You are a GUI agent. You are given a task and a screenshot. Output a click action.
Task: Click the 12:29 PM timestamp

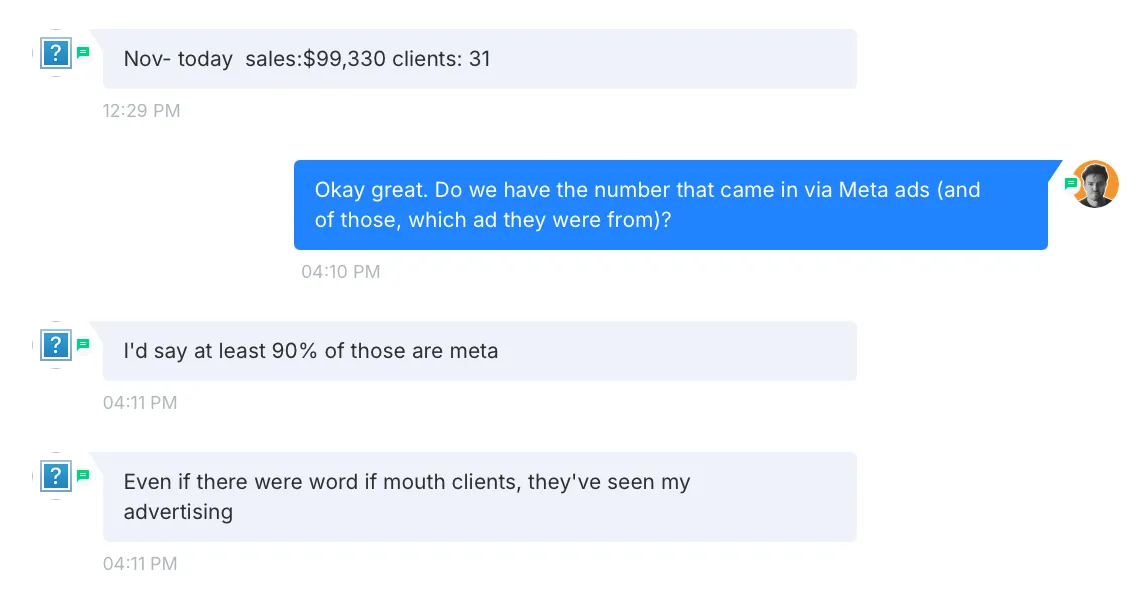[141, 111]
